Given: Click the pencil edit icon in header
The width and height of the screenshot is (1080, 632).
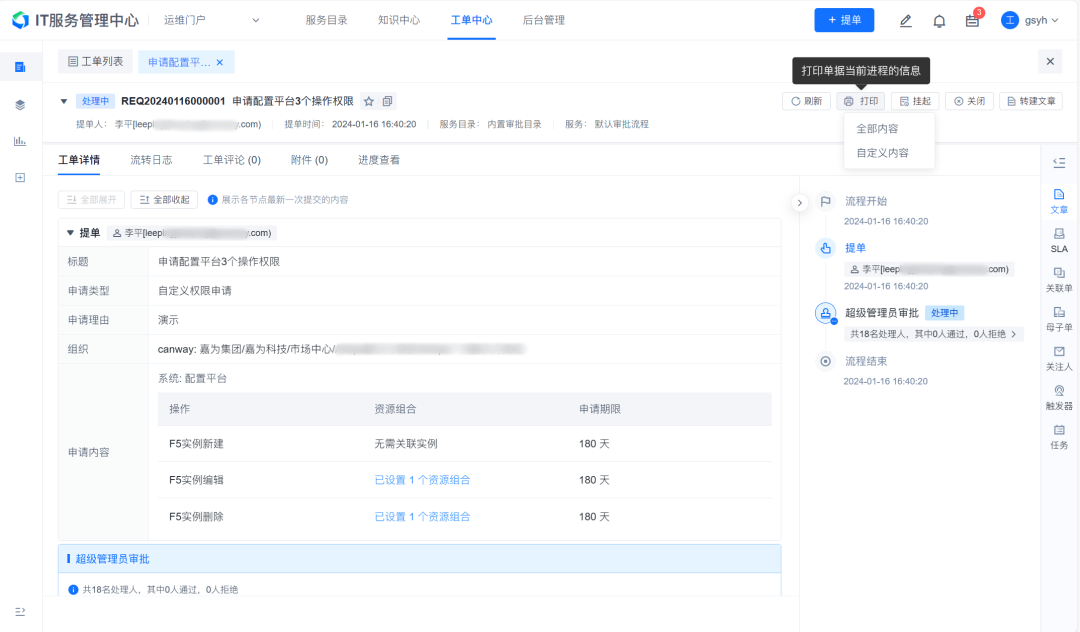Looking at the screenshot, I should (906, 21).
